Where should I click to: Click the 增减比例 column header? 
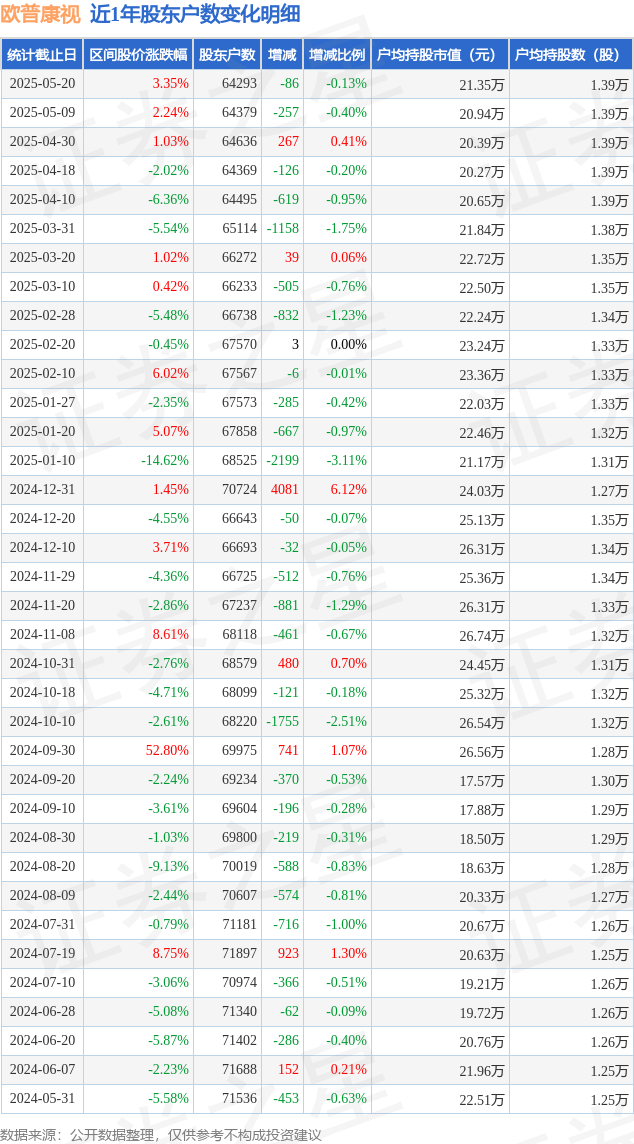tap(337, 55)
